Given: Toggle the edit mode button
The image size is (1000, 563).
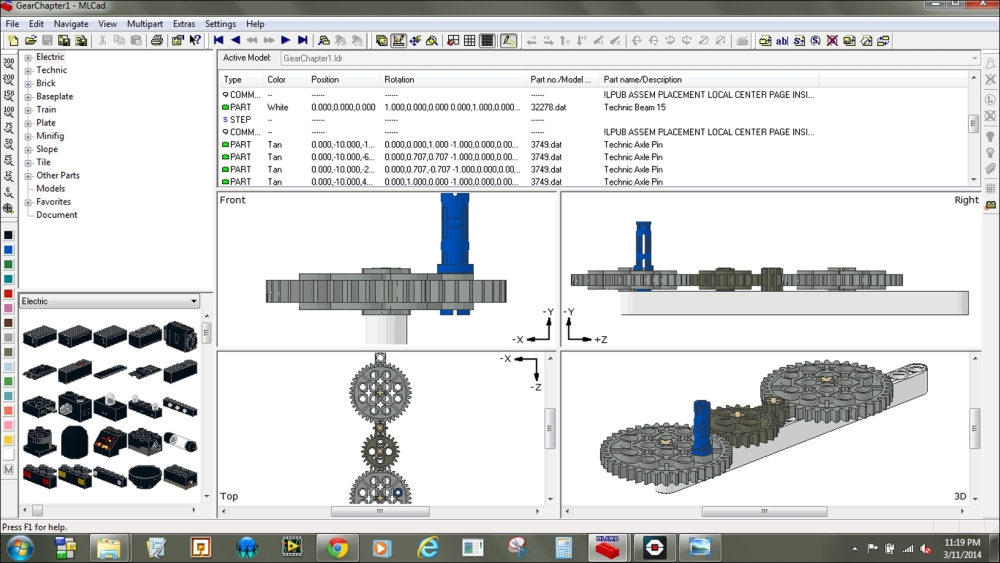Looking at the screenshot, I should [399, 41].
